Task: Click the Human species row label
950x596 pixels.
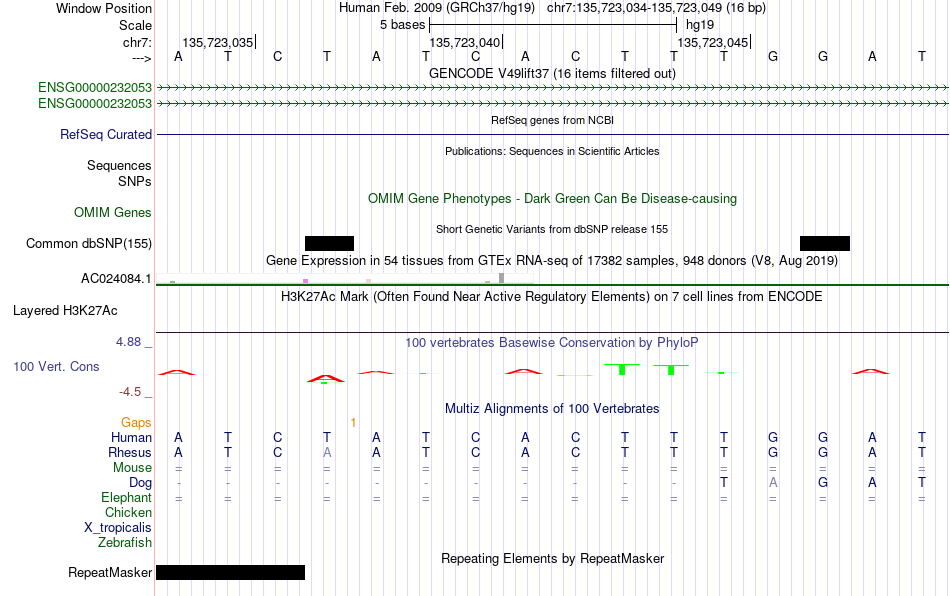Action: click(x=131, y=437)
